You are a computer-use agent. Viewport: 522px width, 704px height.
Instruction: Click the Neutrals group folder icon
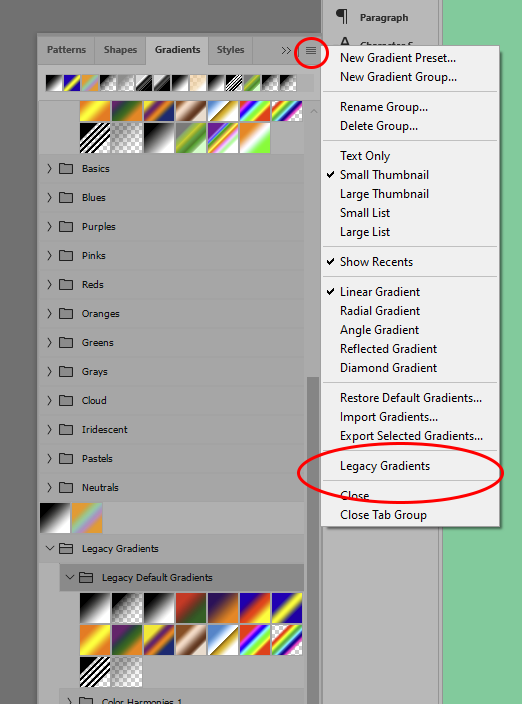pos(66,487)
